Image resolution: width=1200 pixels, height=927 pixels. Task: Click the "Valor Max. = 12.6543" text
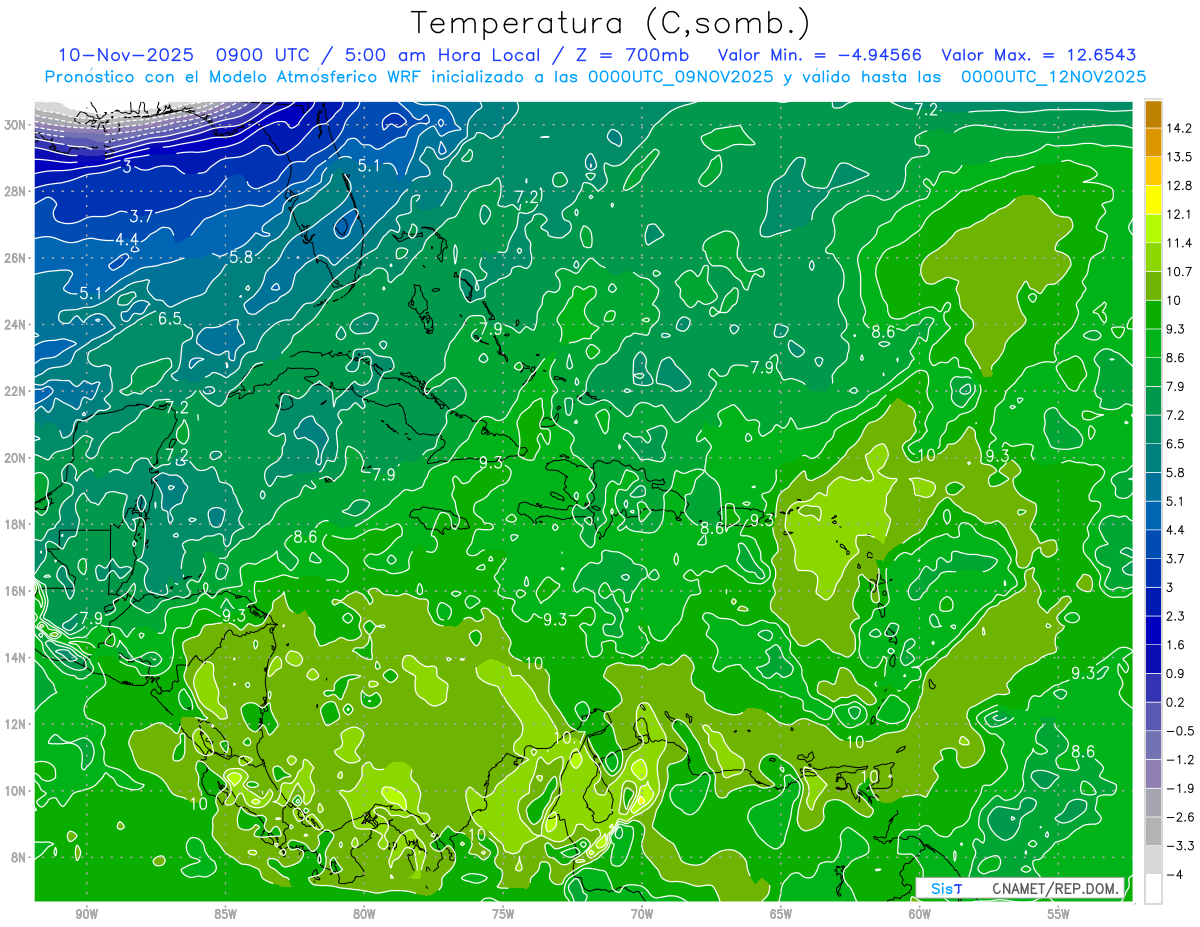tap(1038, 55)
